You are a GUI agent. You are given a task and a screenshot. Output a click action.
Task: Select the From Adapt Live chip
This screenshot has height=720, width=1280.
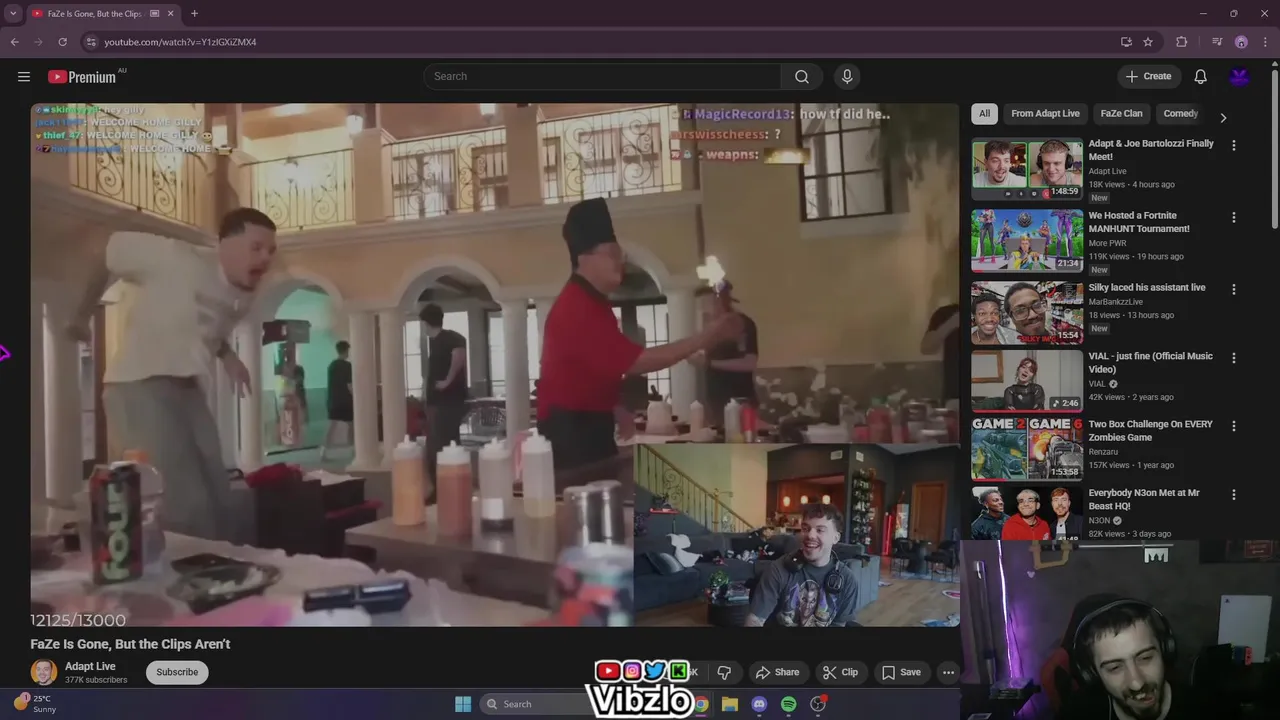(1045, 113)
